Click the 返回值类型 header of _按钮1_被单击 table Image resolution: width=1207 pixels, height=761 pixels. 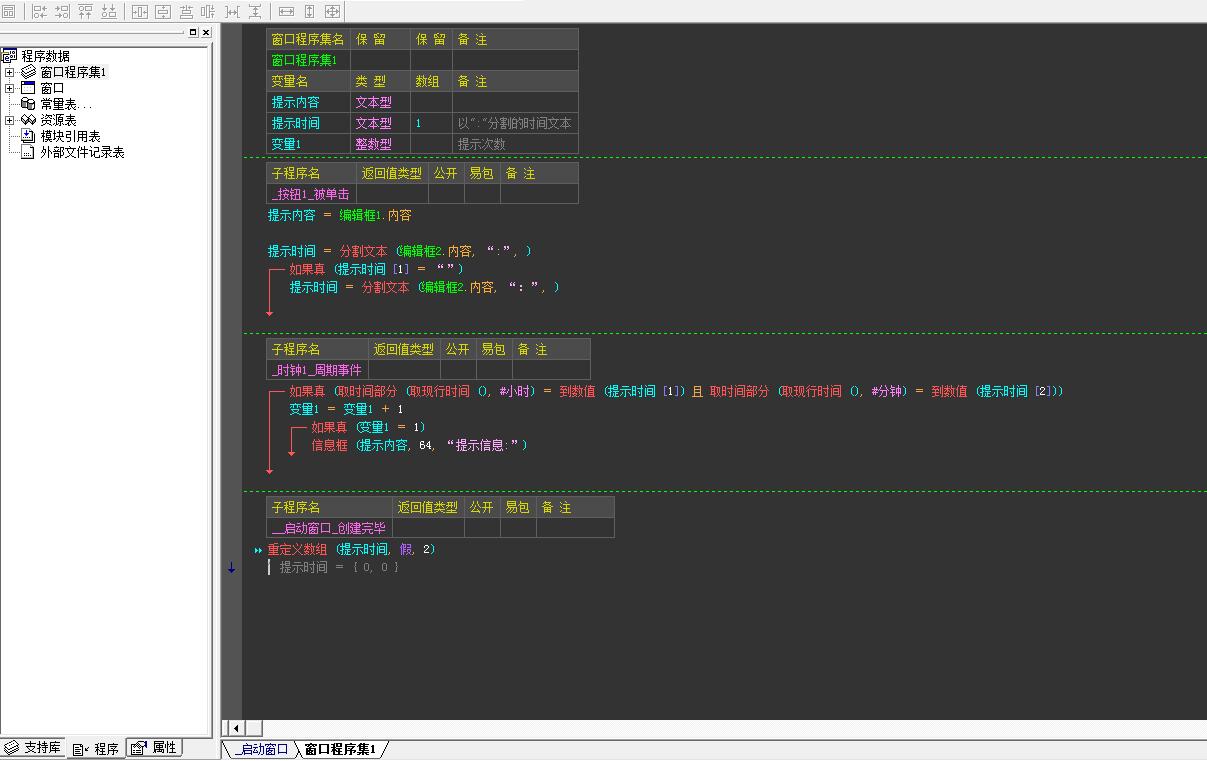pos(392,173)
